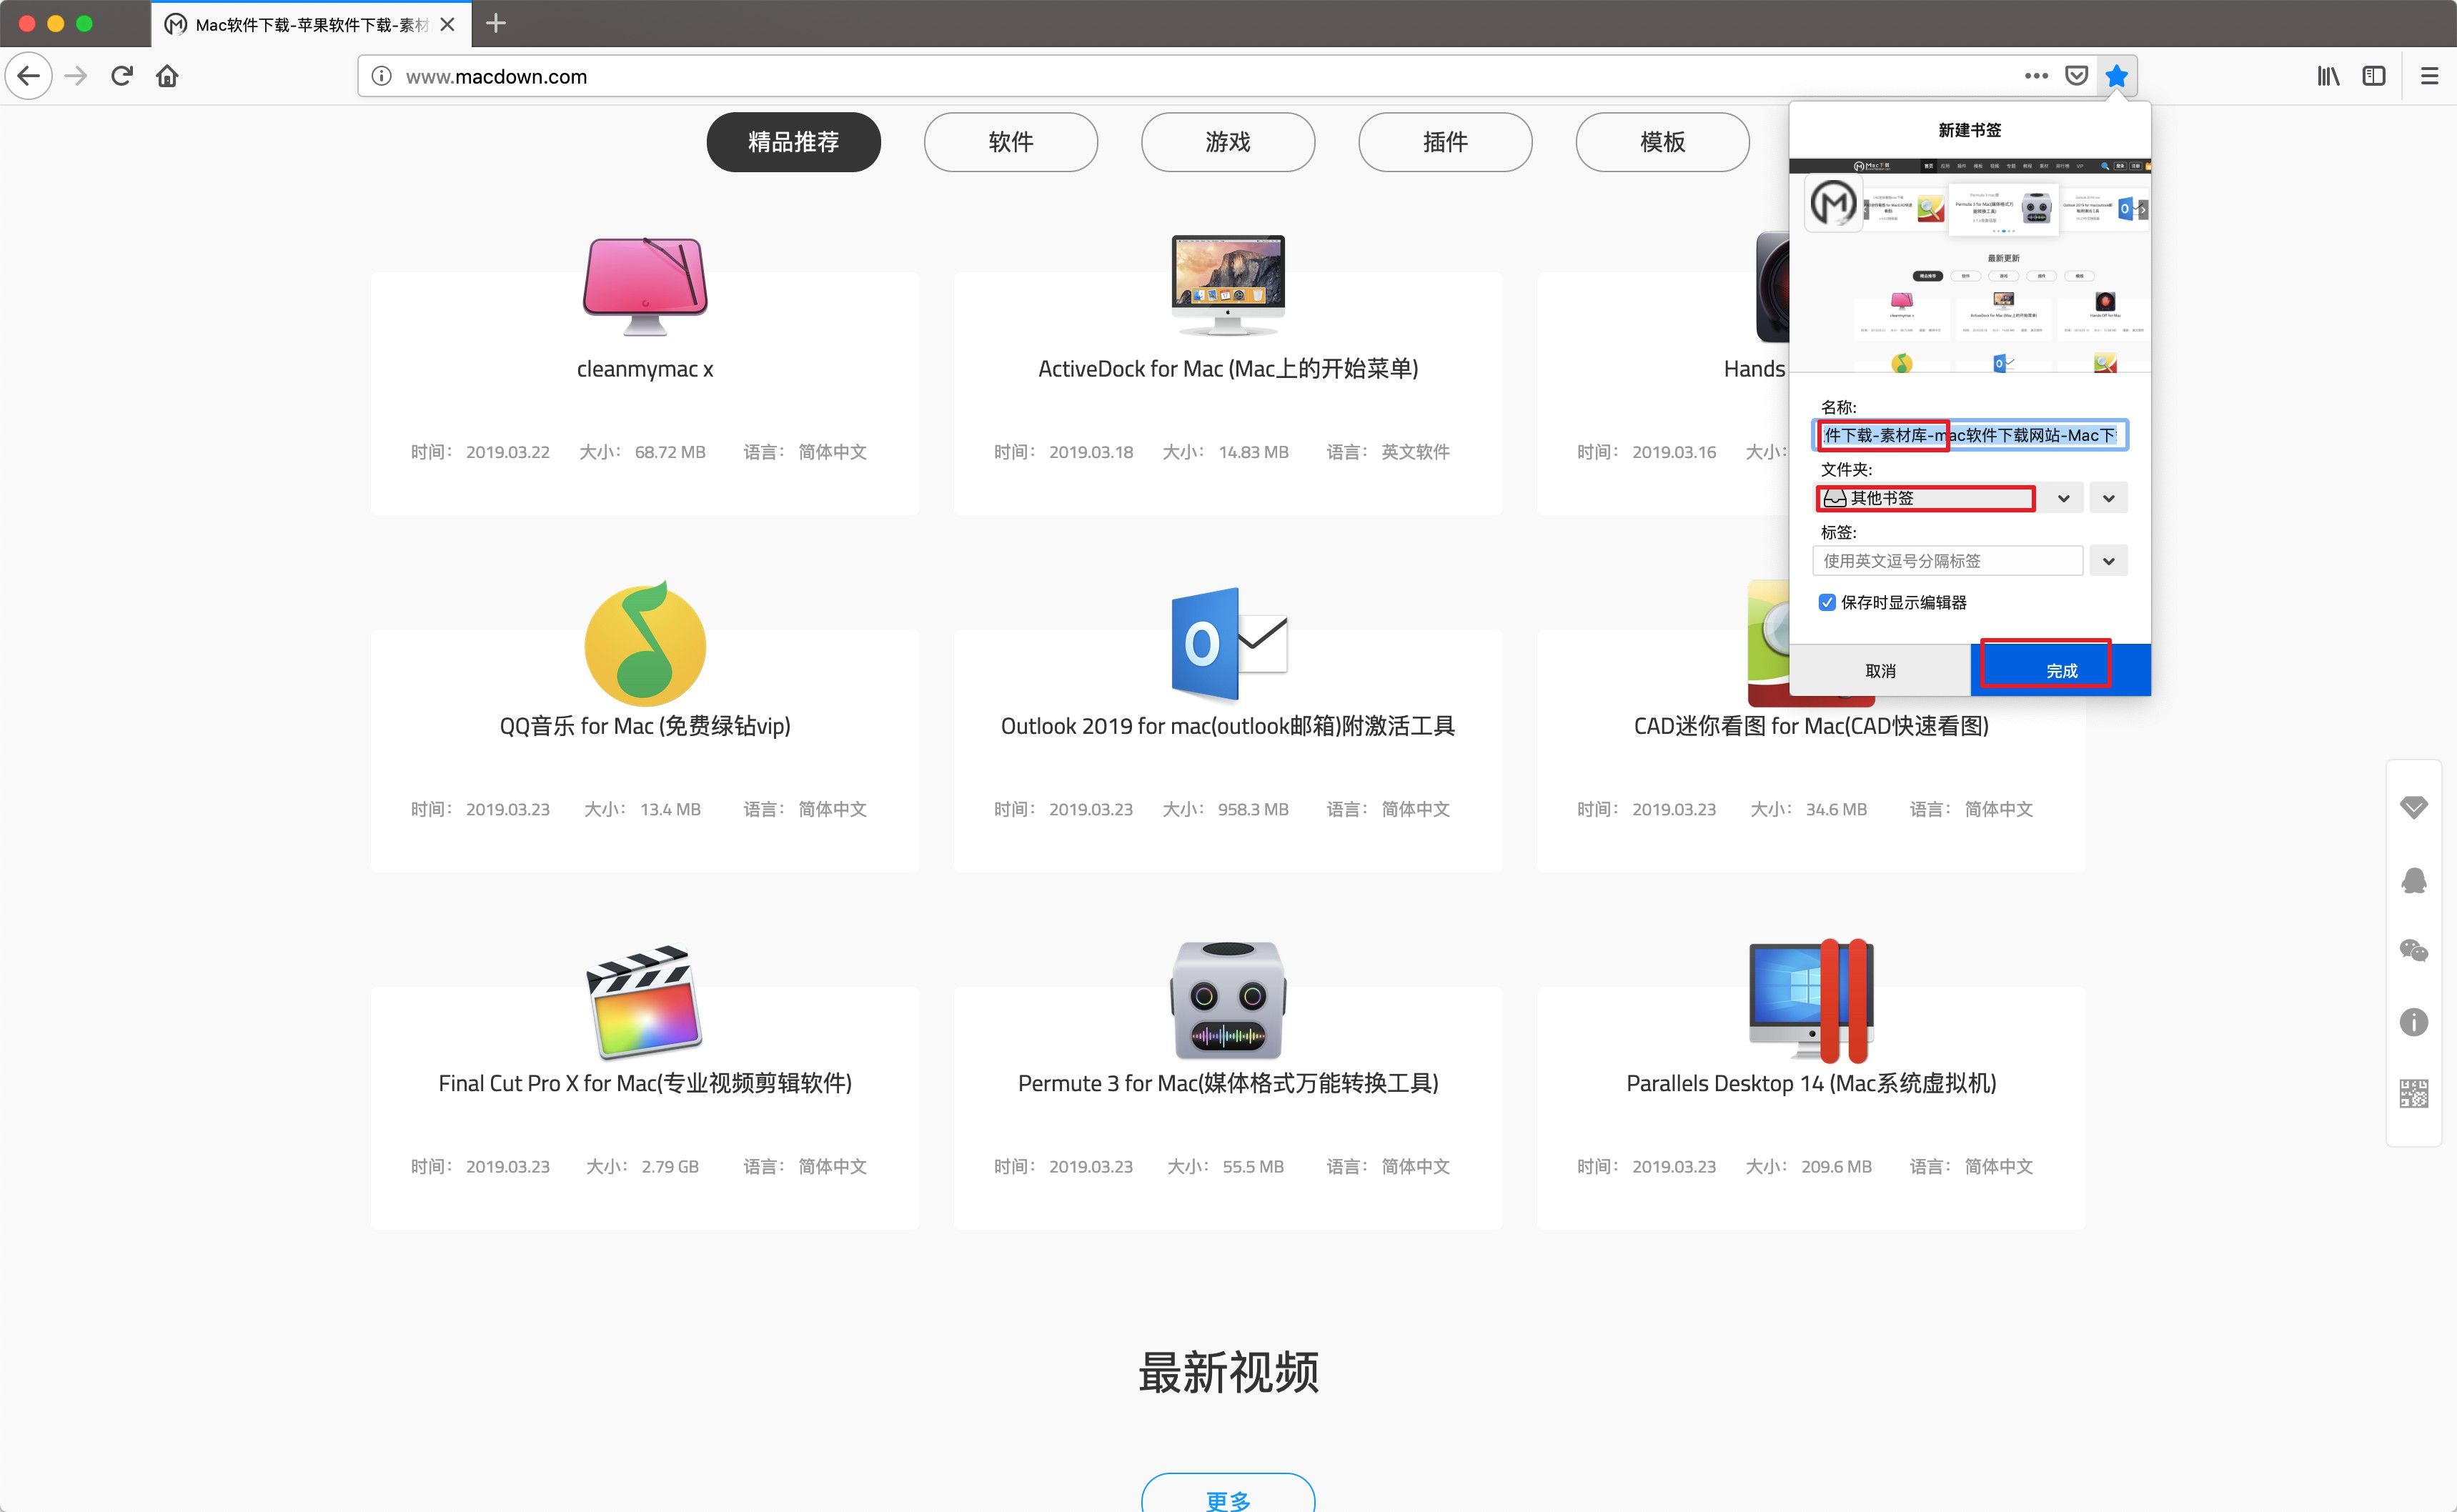The image size is (2457, 1512).
Task: Click the Outlook 2019 app icon
Action: pos(1228,643)
